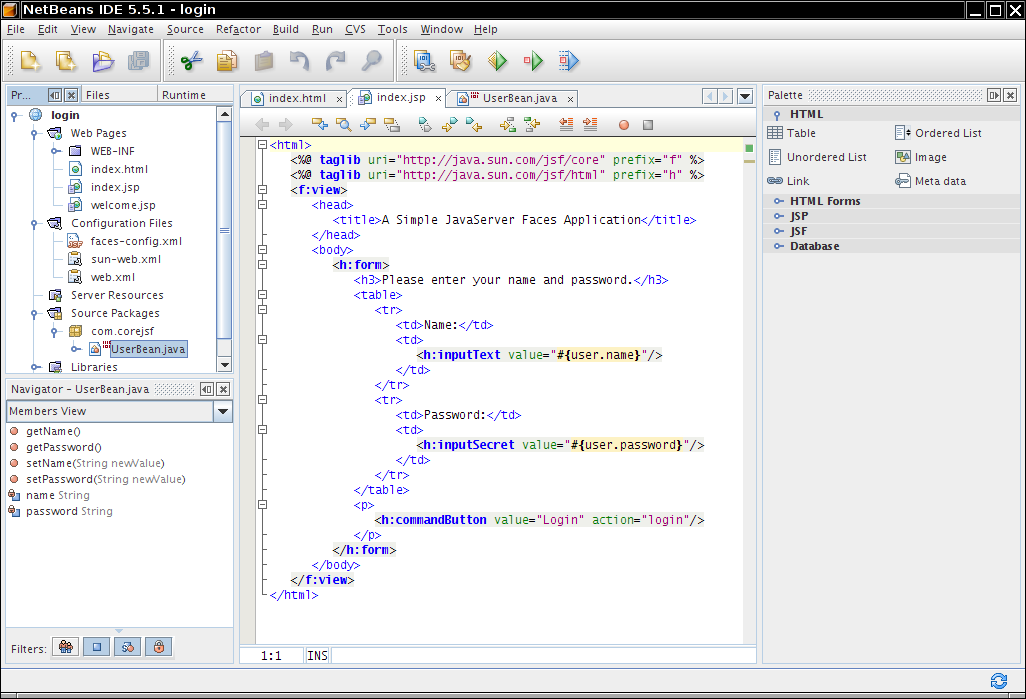
Task: Collapse the Web Pages tree node
Action: 34,134
